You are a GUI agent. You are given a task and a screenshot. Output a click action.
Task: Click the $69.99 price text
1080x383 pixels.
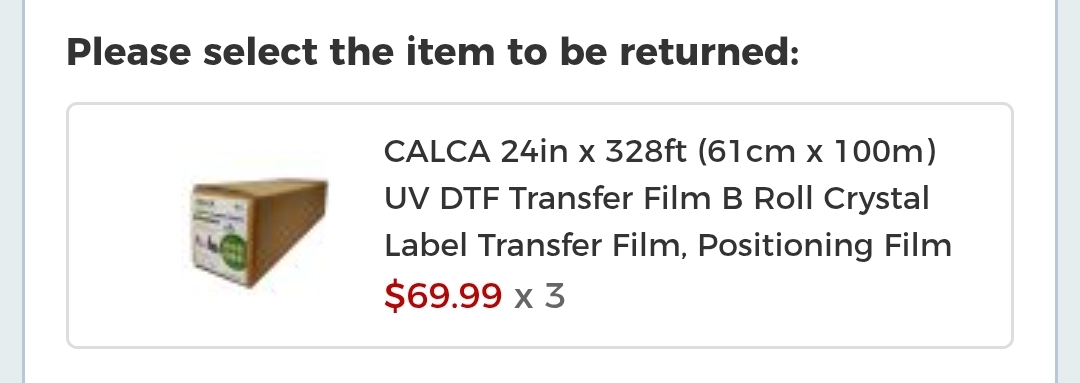[443, 296]
